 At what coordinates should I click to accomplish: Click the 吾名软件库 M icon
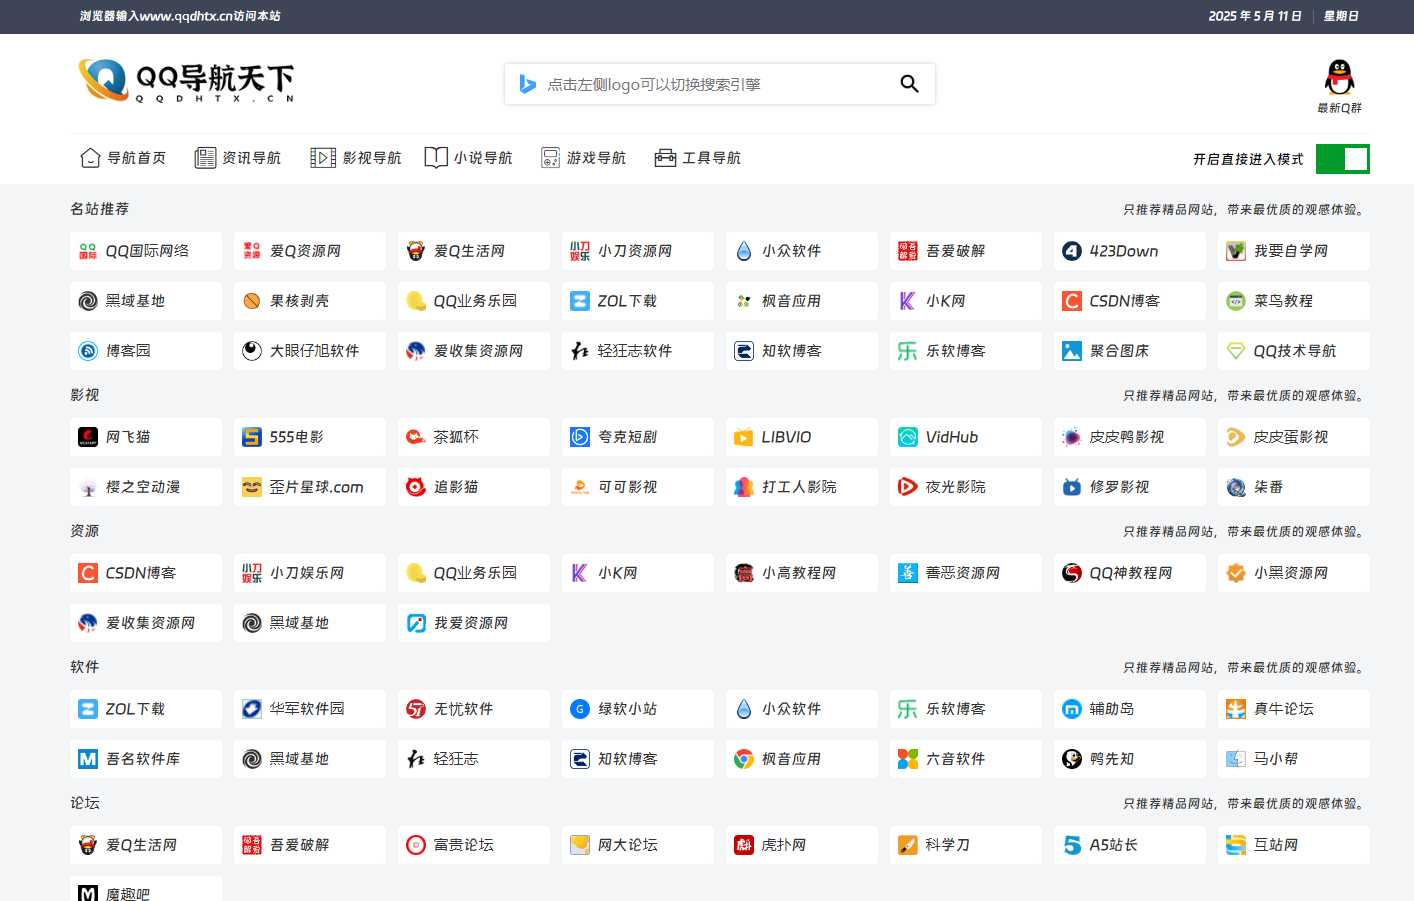point(88,759)
